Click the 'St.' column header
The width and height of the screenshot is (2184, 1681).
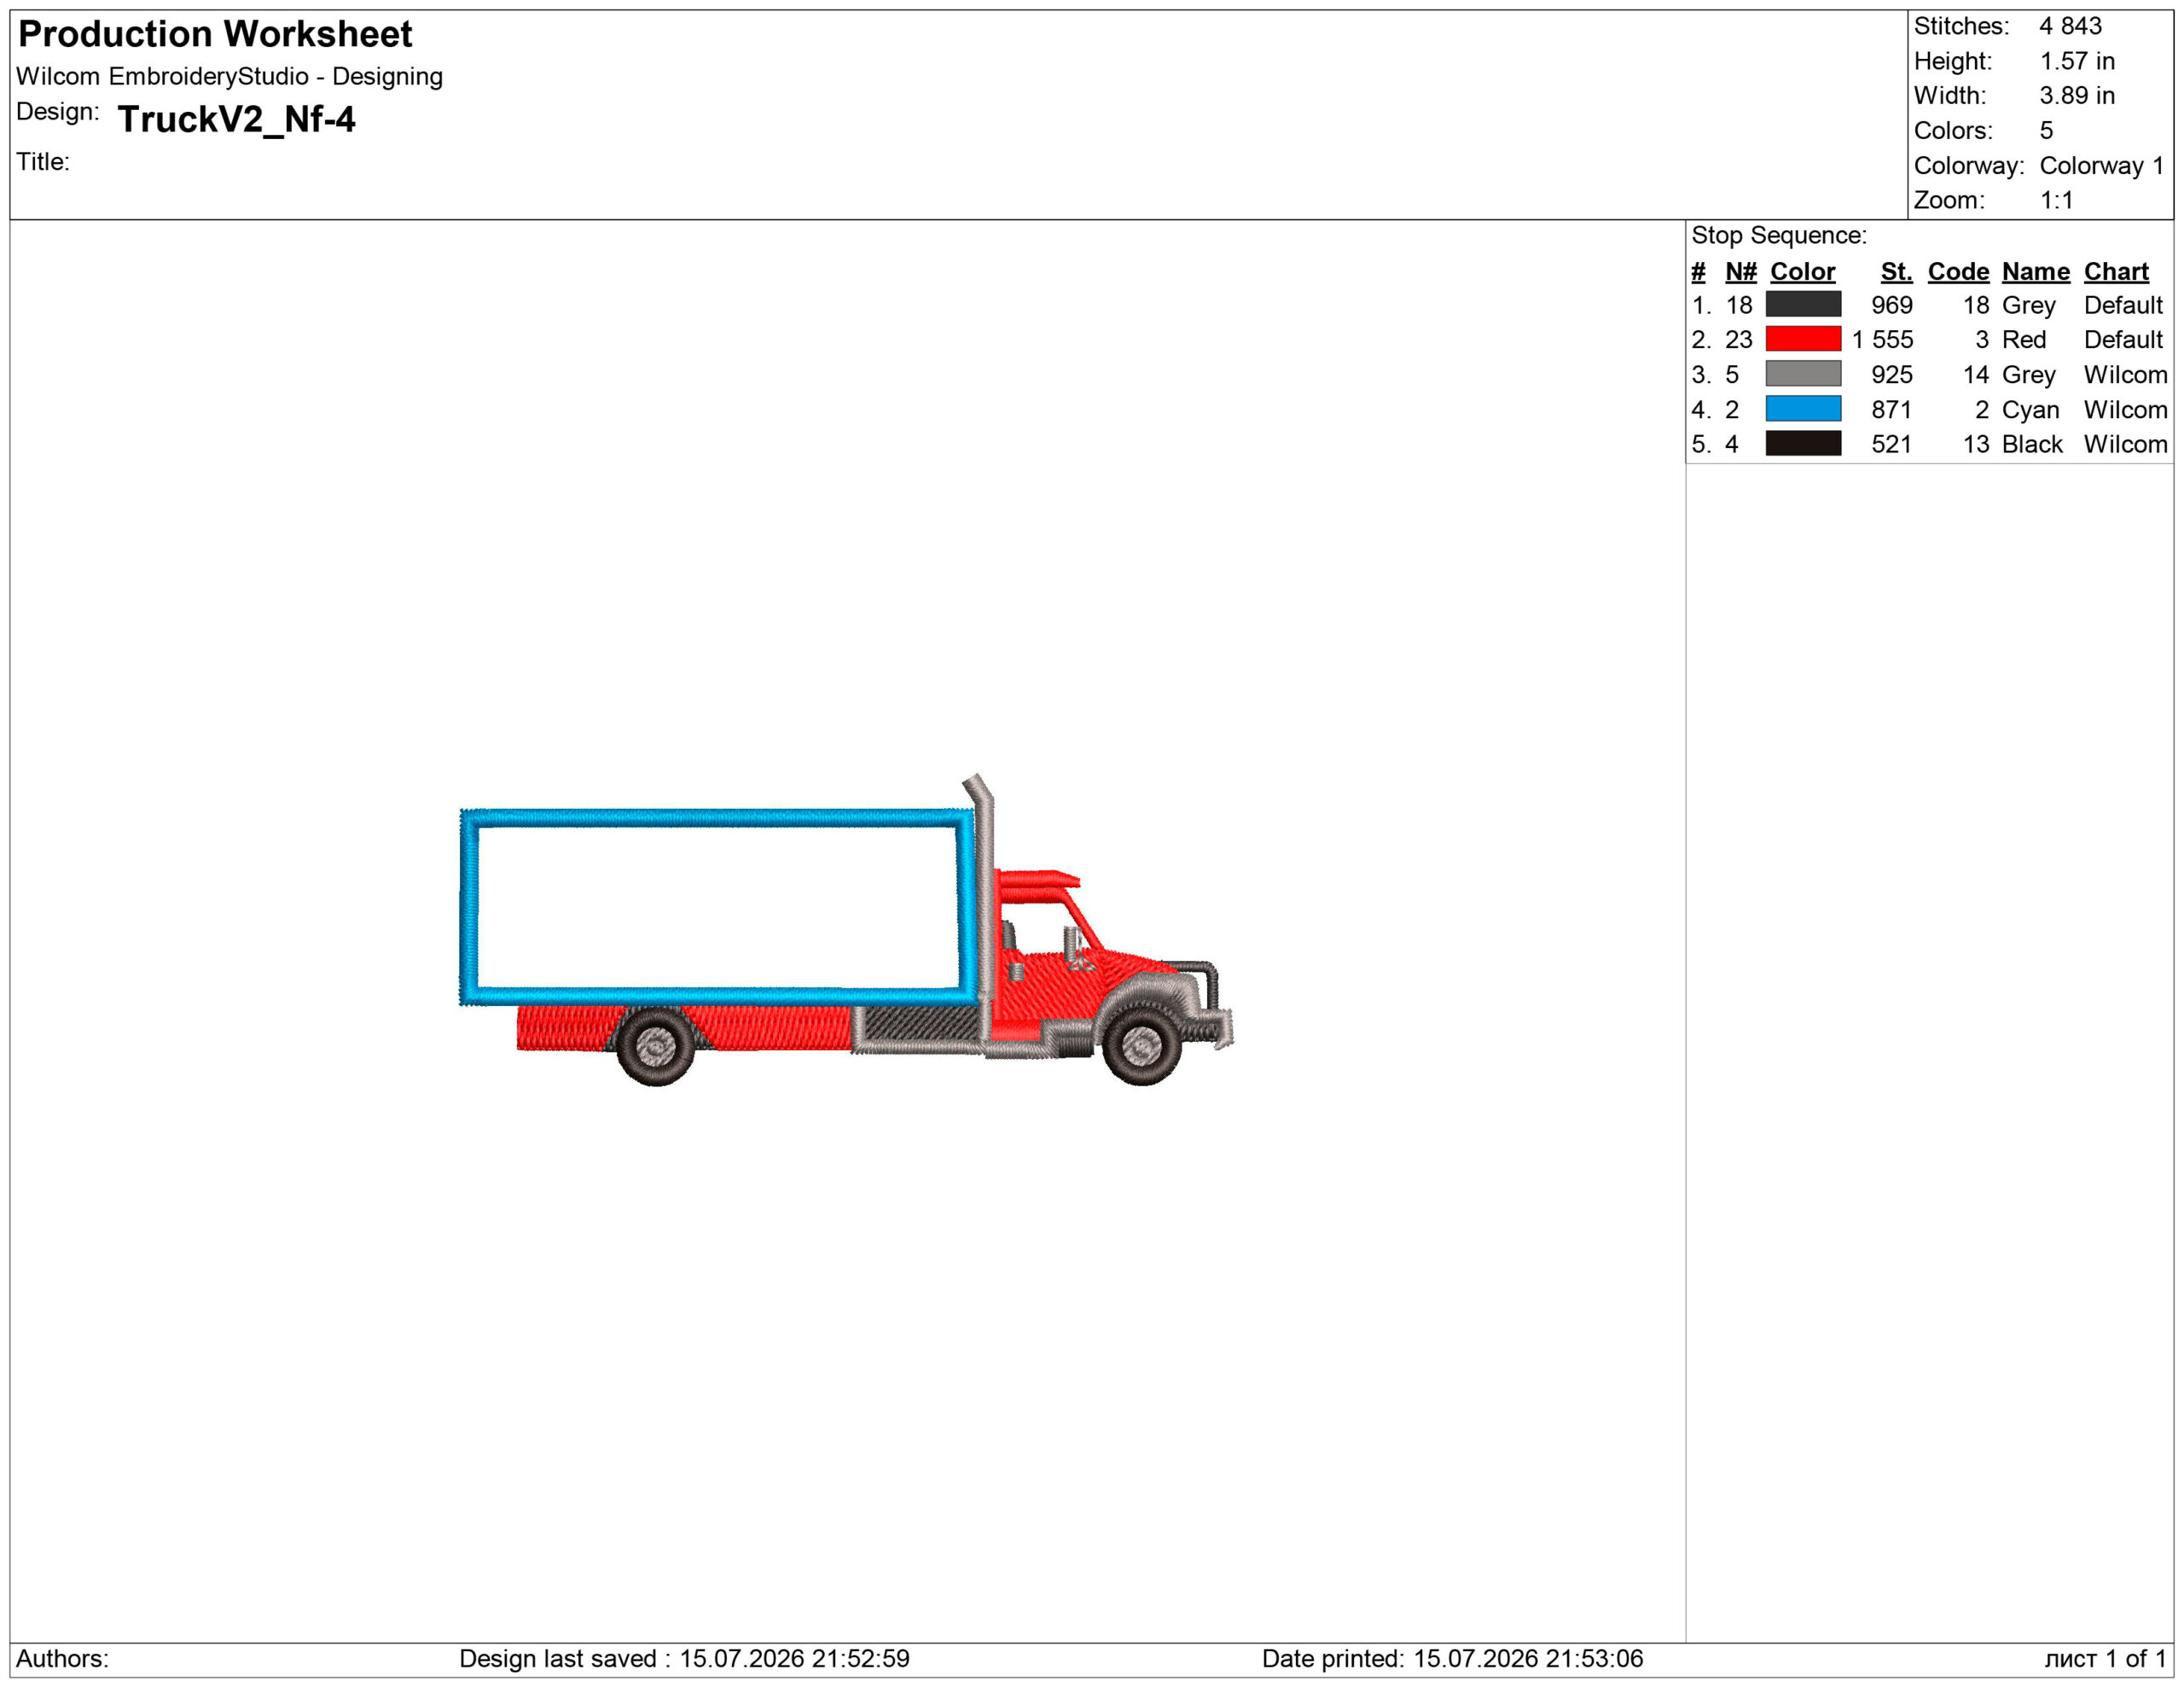coord(1896,272)
